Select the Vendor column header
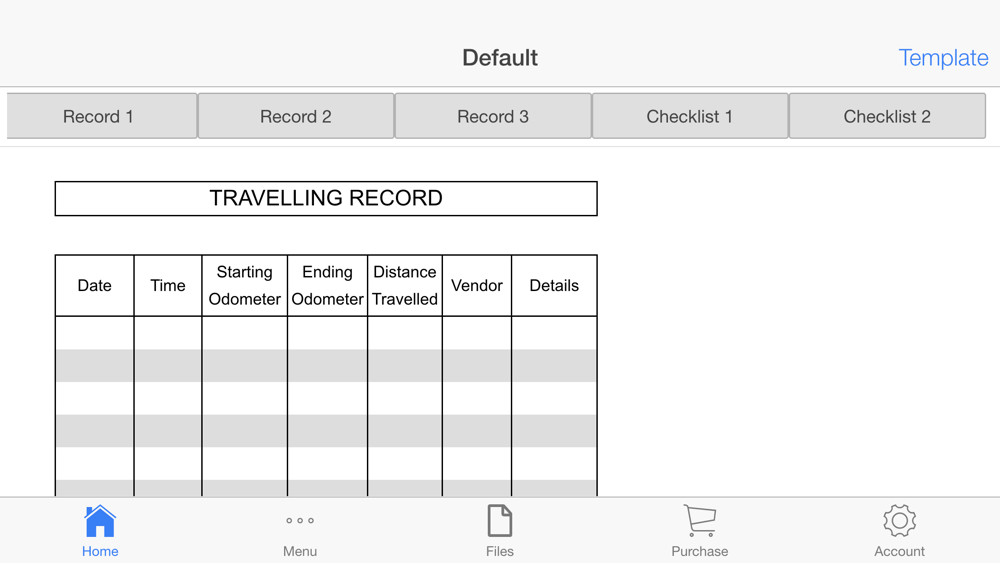This screenshot has height=563, width=1000. [x=477, y=286]
